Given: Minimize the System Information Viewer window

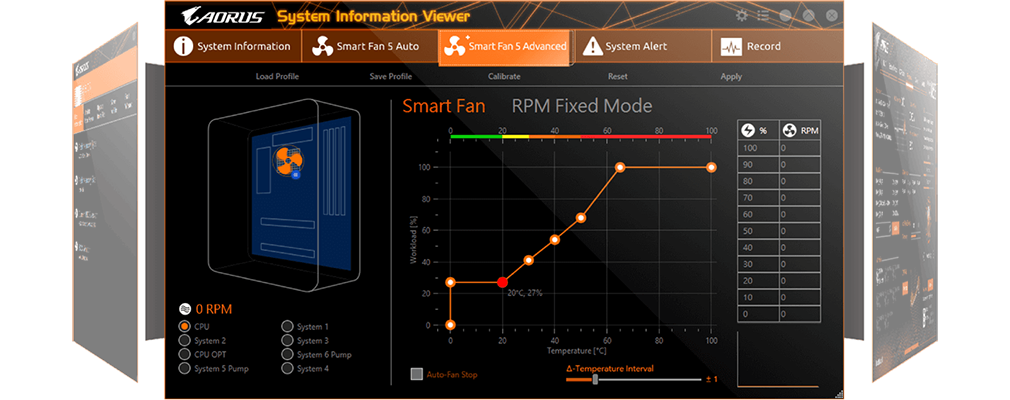Looking at the screenshot, I should 786,15.
